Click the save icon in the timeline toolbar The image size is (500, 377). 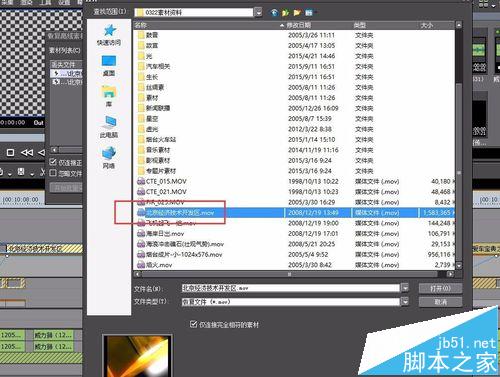pos(21,172)
